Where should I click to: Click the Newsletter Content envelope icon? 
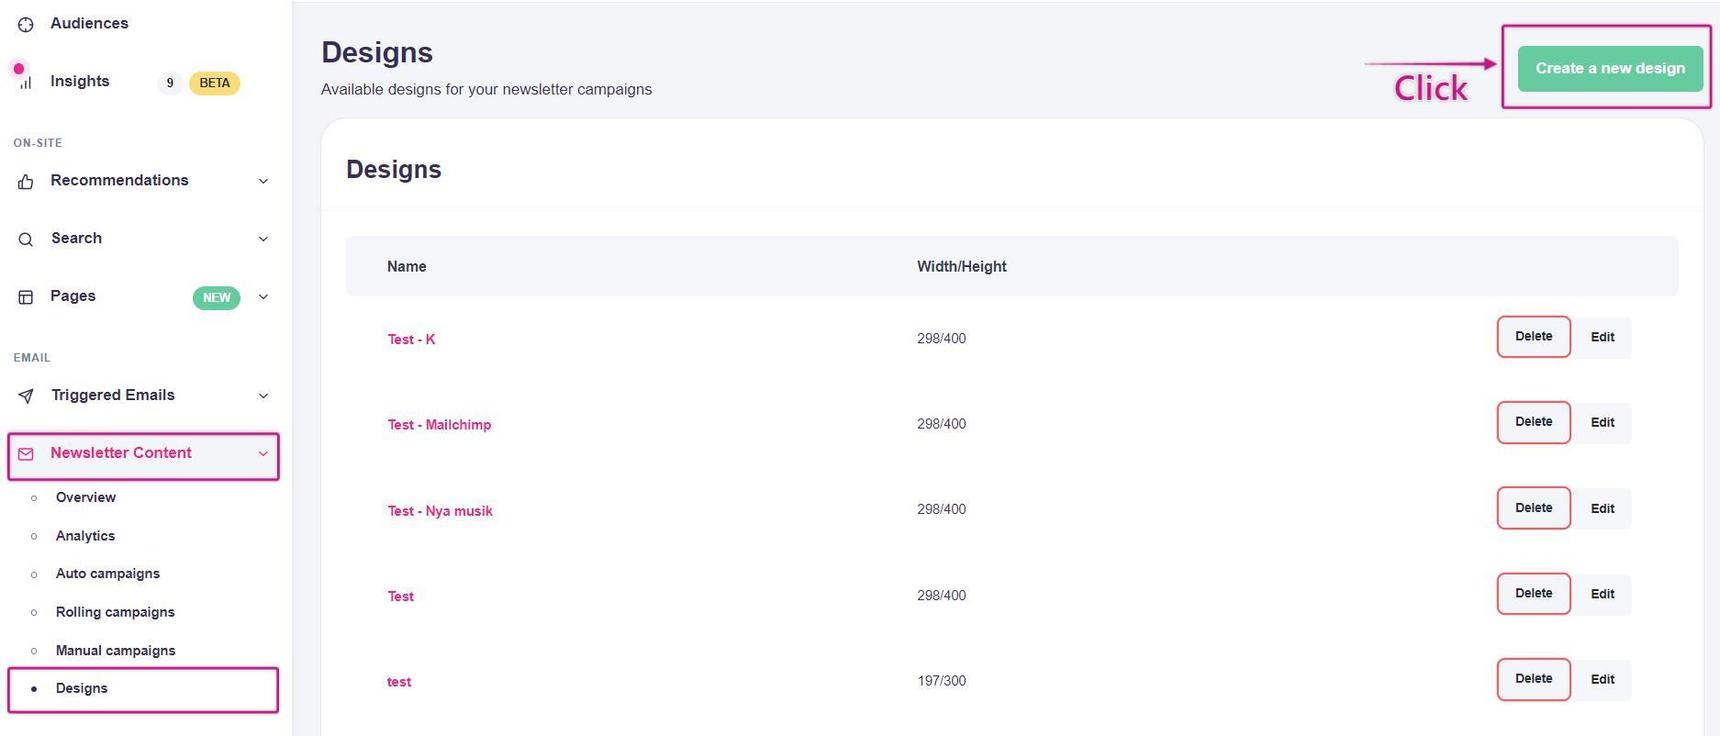[26, 454]
